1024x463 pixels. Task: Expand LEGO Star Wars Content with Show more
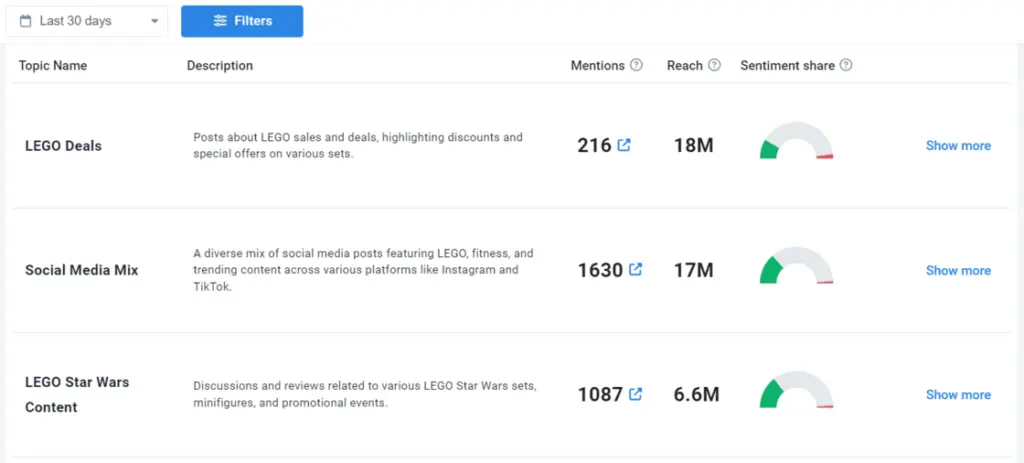957,395
